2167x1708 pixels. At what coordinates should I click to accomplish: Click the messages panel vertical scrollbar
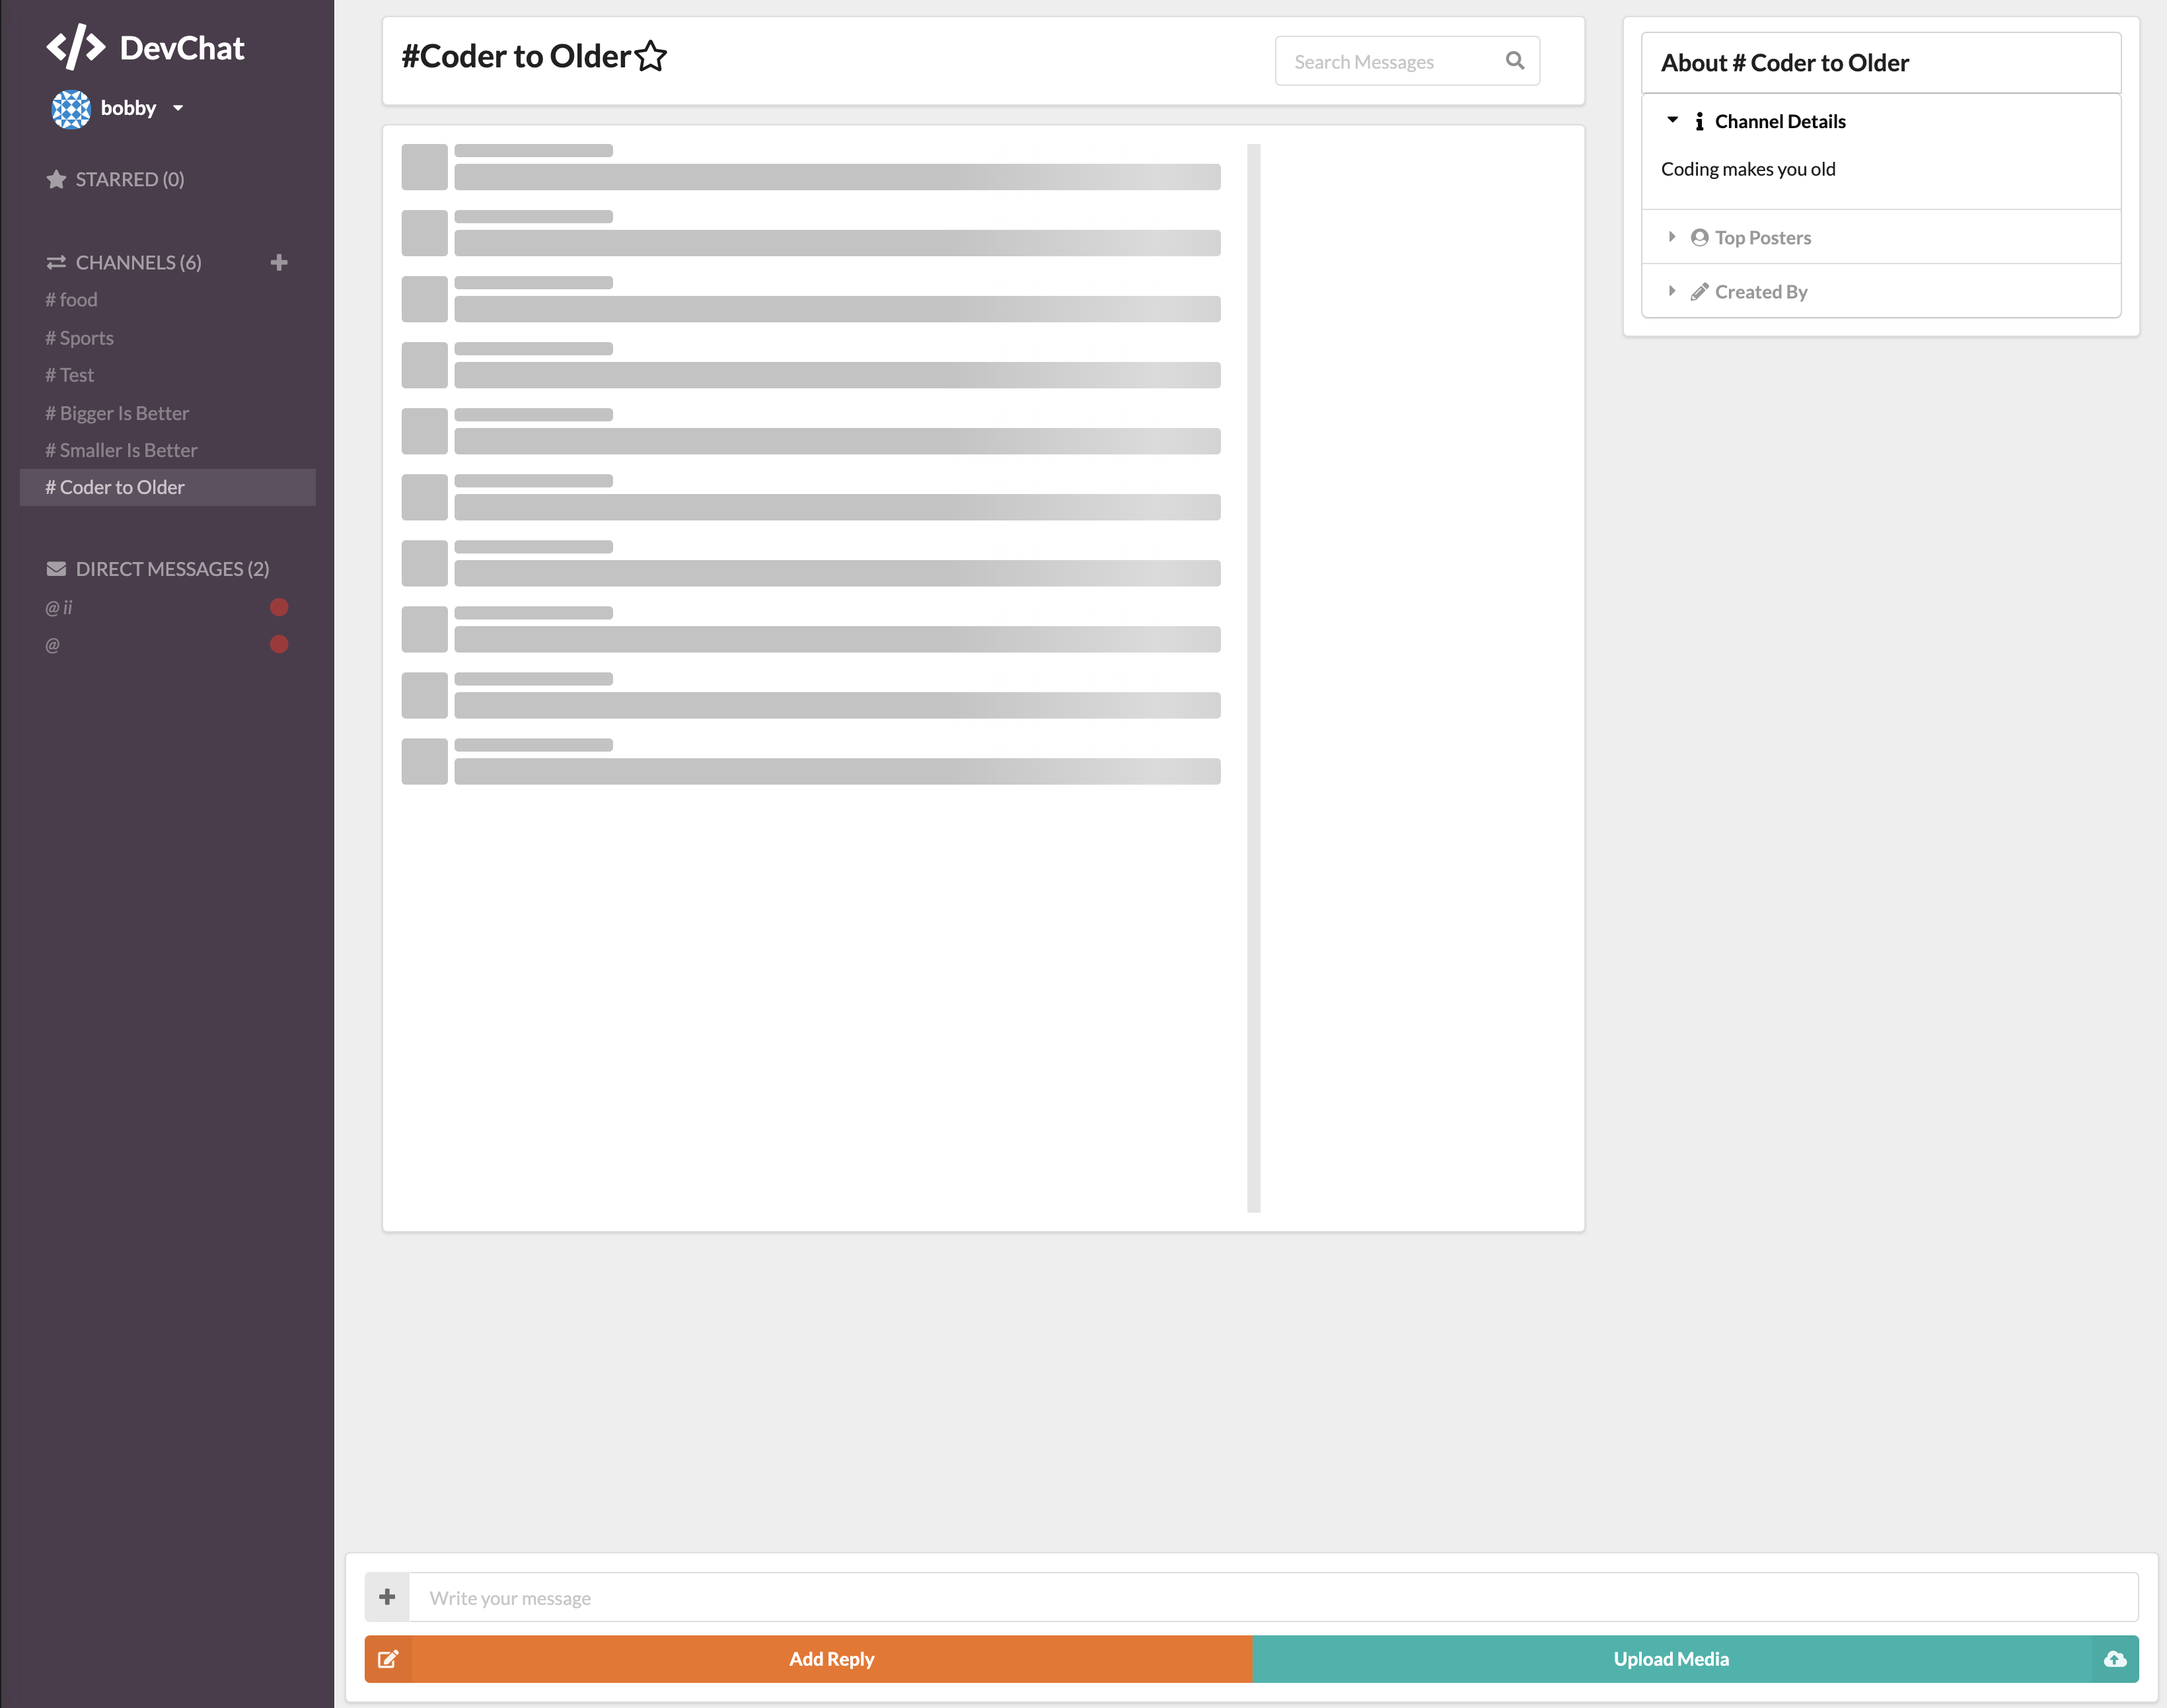point(1253,677)
